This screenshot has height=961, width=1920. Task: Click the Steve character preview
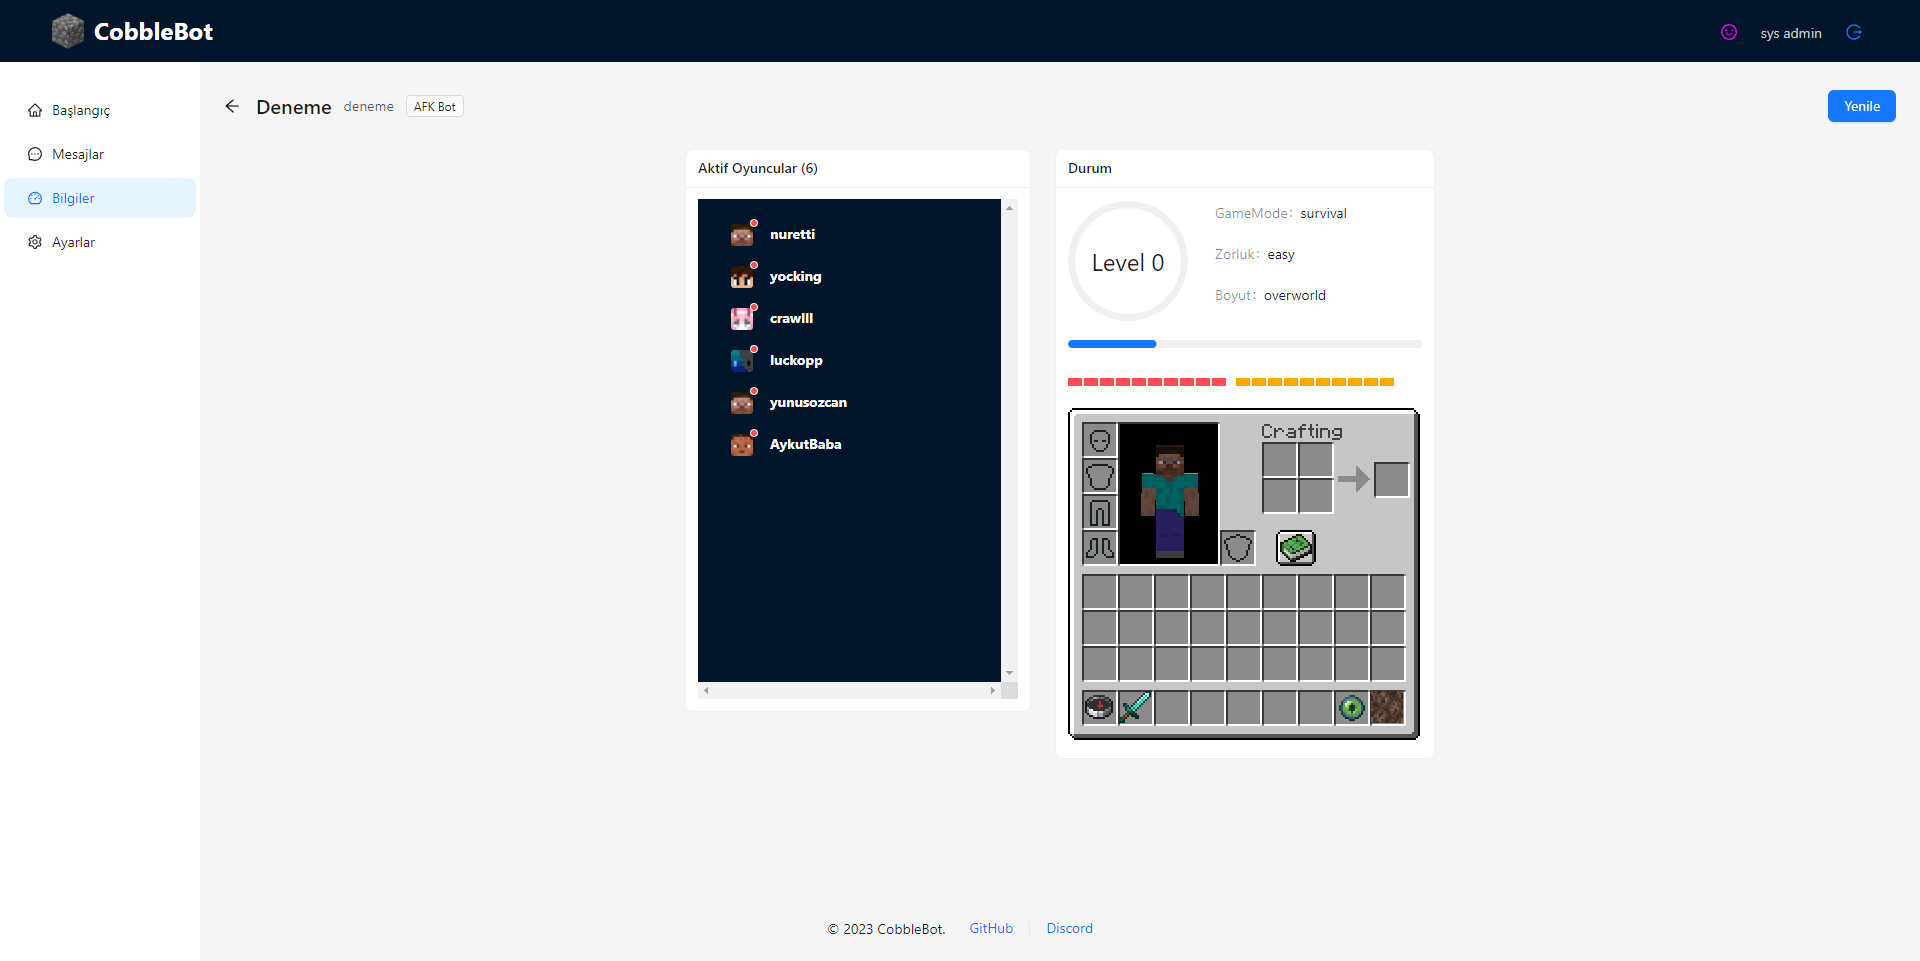click(1169, 494)
